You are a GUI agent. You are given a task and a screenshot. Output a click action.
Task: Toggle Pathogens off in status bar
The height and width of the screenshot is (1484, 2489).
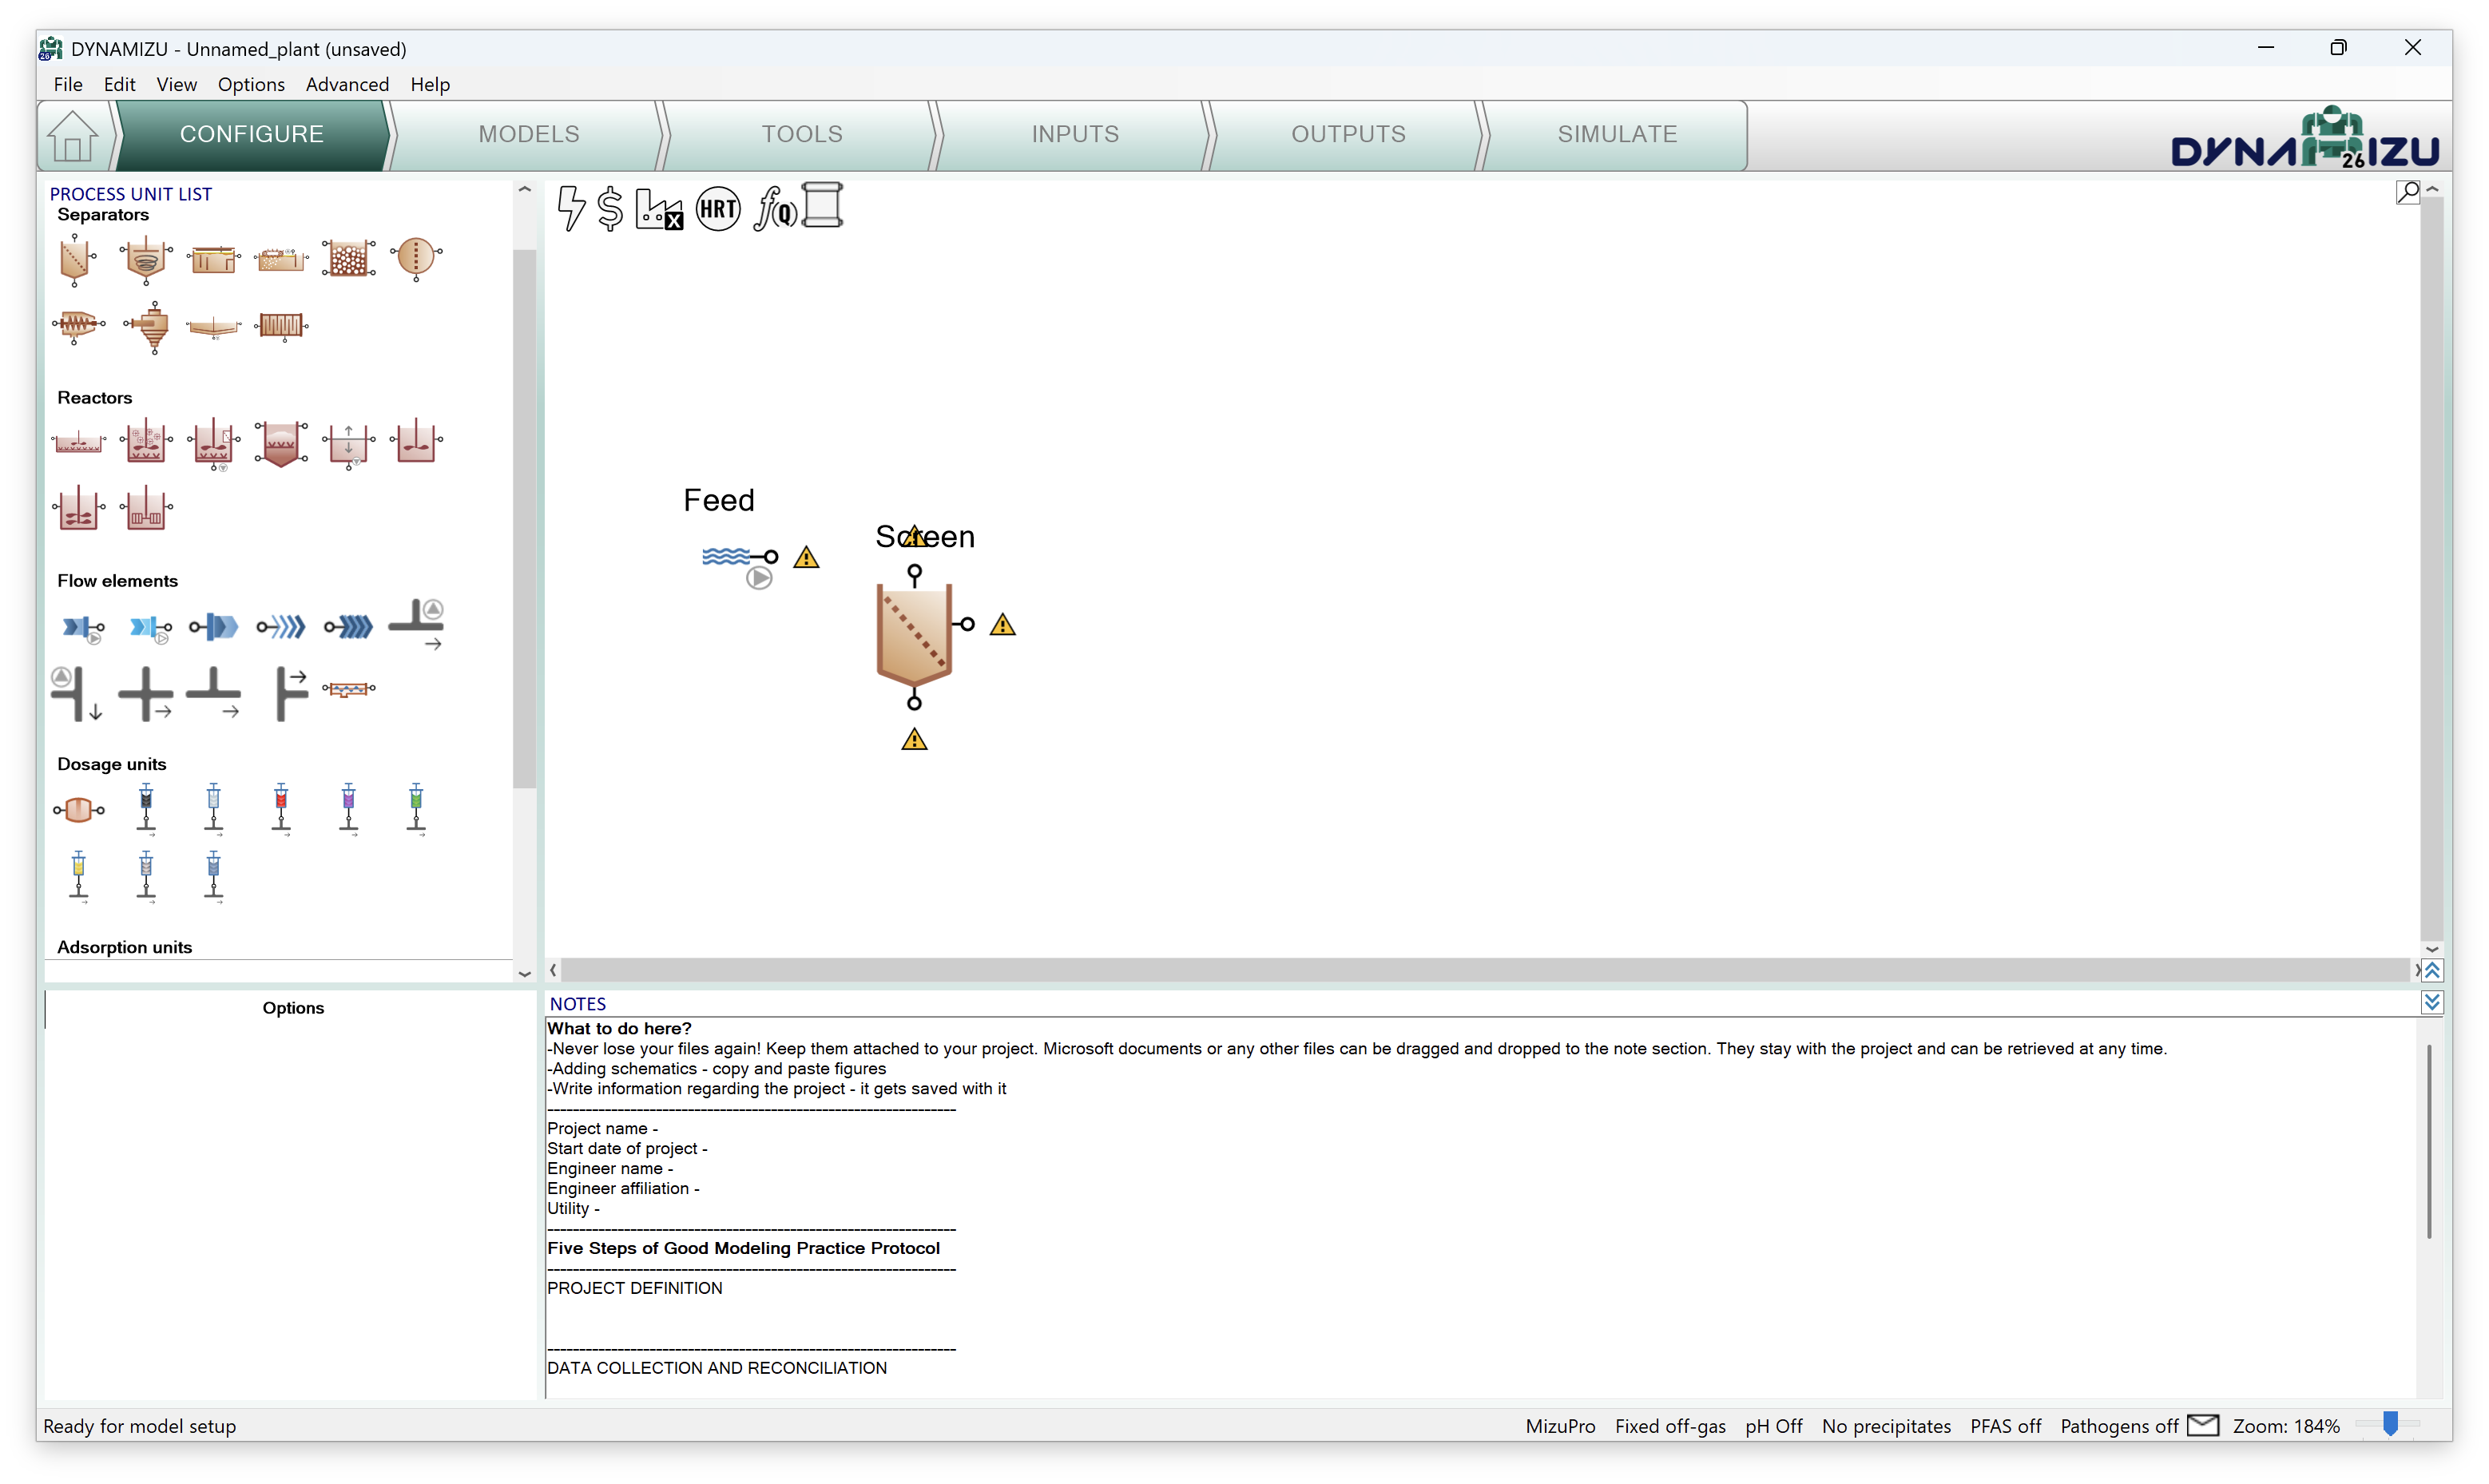click(x=2118, y=1426)
